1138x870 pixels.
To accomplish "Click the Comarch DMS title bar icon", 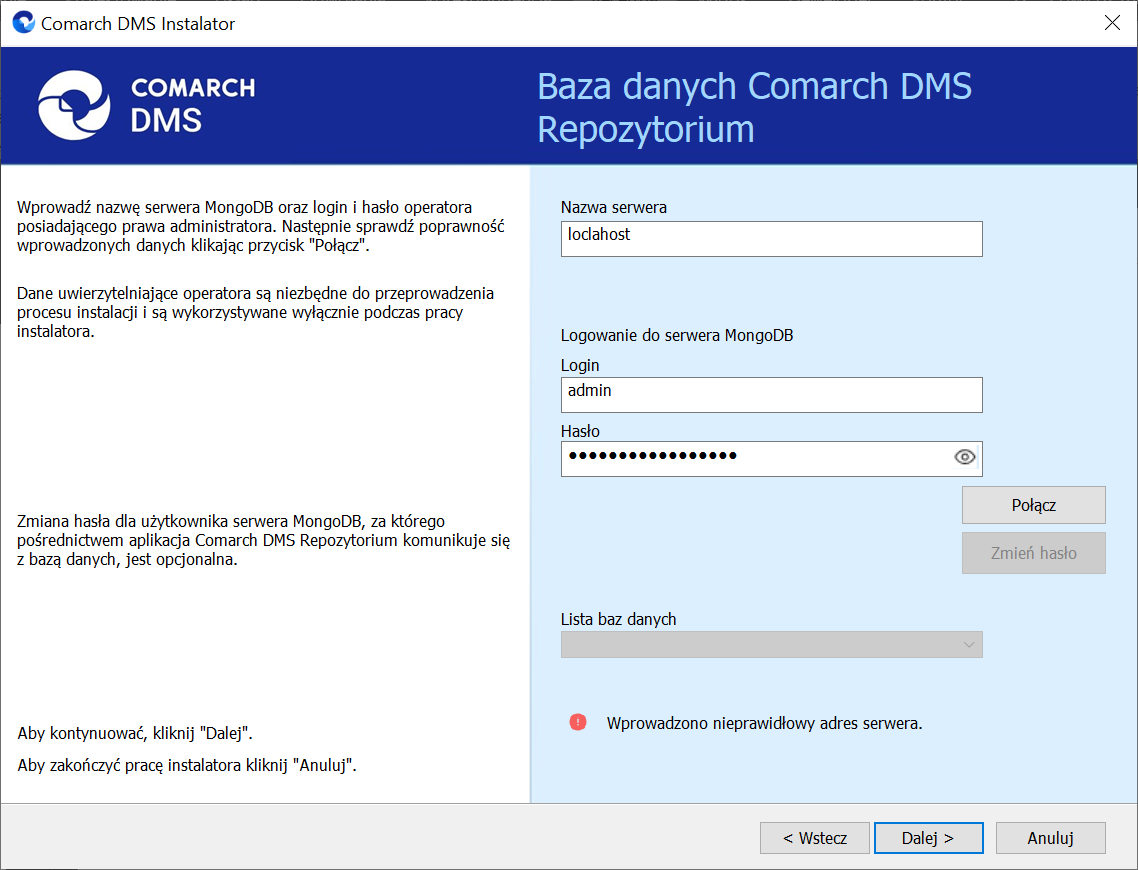I will tap(23, 22).
